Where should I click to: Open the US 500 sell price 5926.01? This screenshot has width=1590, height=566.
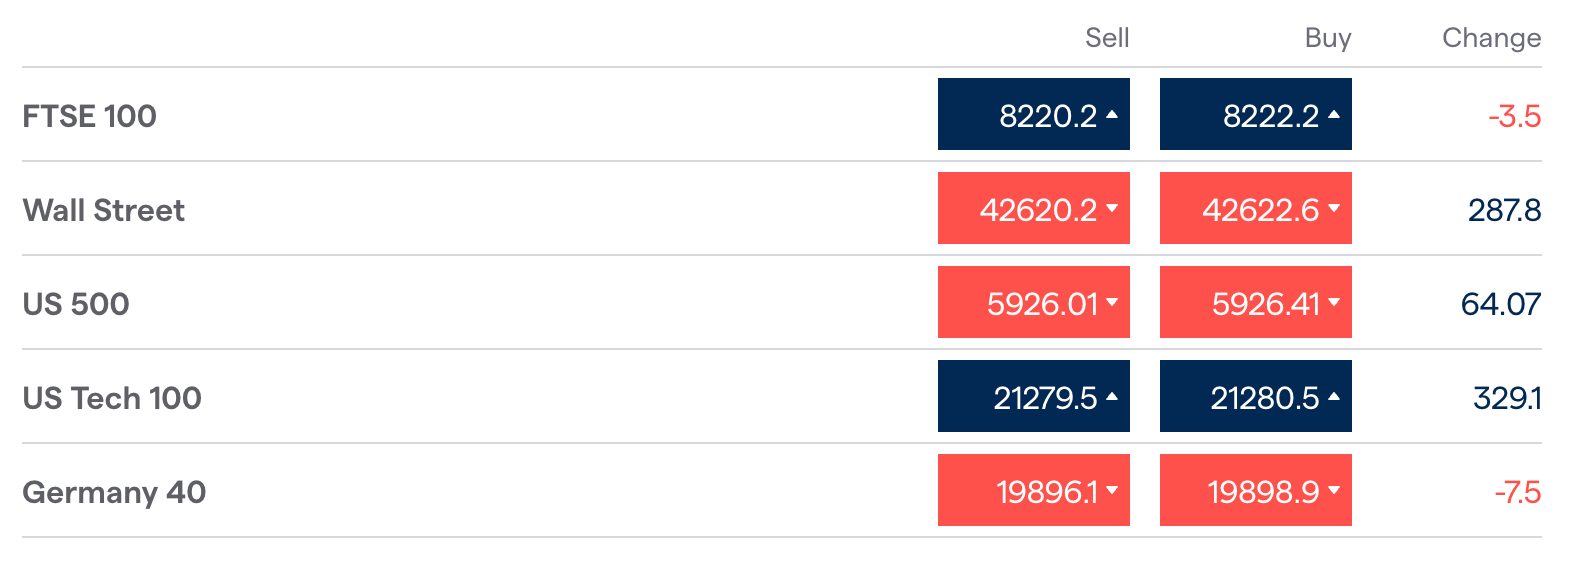(x=1034, y=302)
